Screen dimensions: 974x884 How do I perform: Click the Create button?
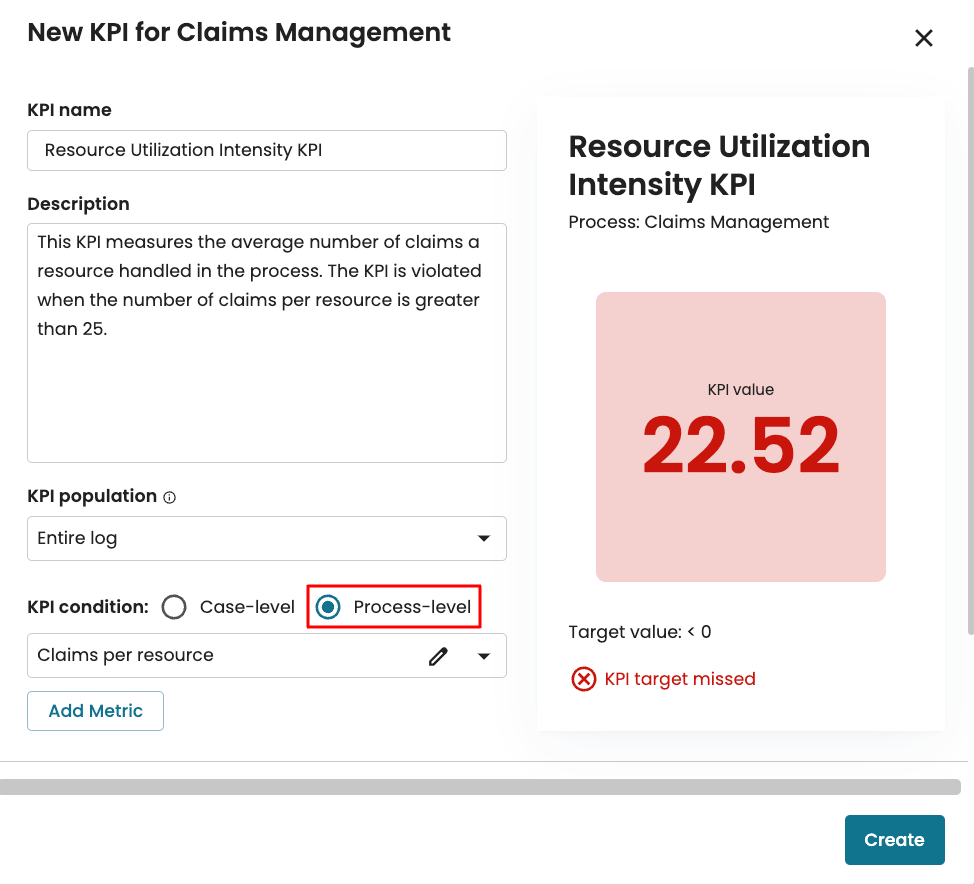[894, 840]
